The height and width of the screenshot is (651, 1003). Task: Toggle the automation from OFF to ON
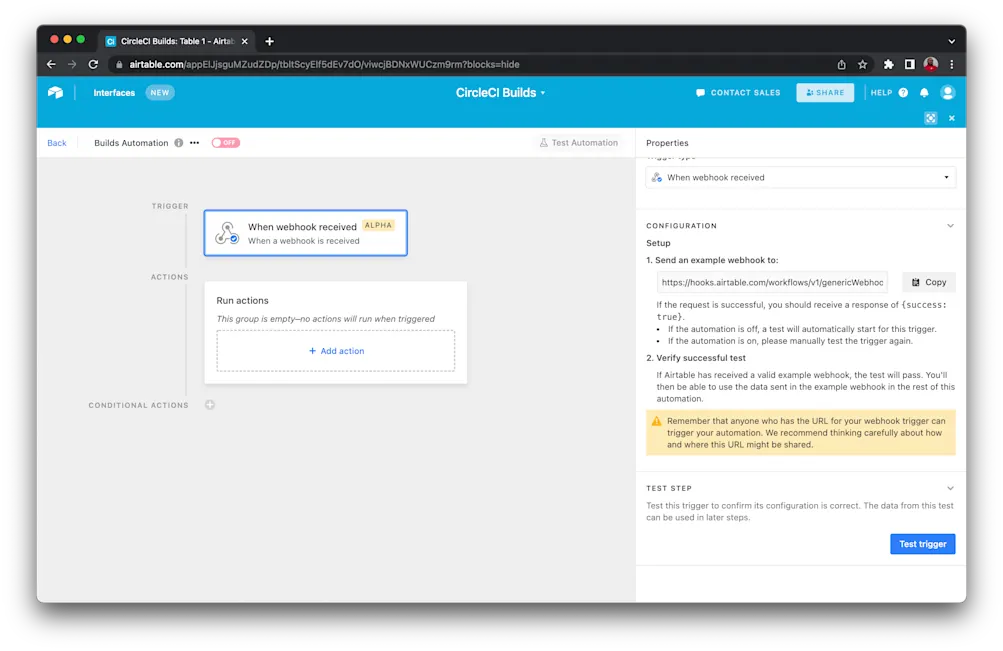pyautogui.click(x=225, y=142)
